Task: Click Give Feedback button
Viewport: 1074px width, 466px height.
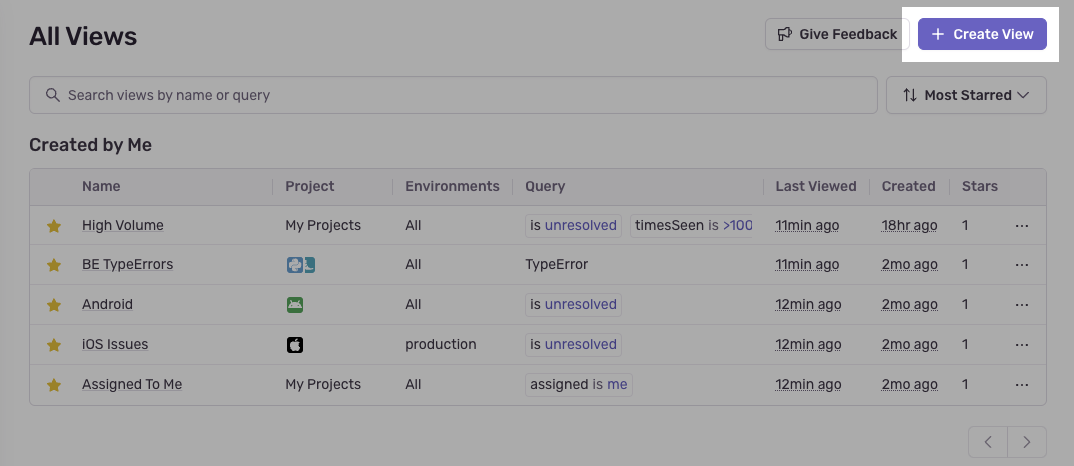Action: pos(836,34)
